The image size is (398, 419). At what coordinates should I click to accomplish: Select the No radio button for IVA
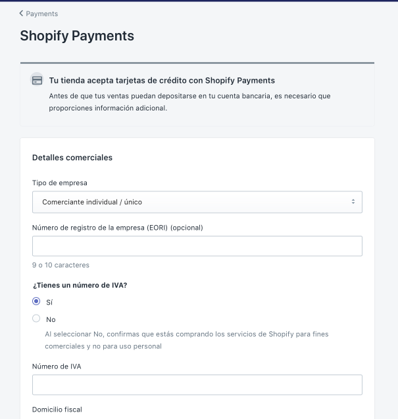[x=36, y=318]
